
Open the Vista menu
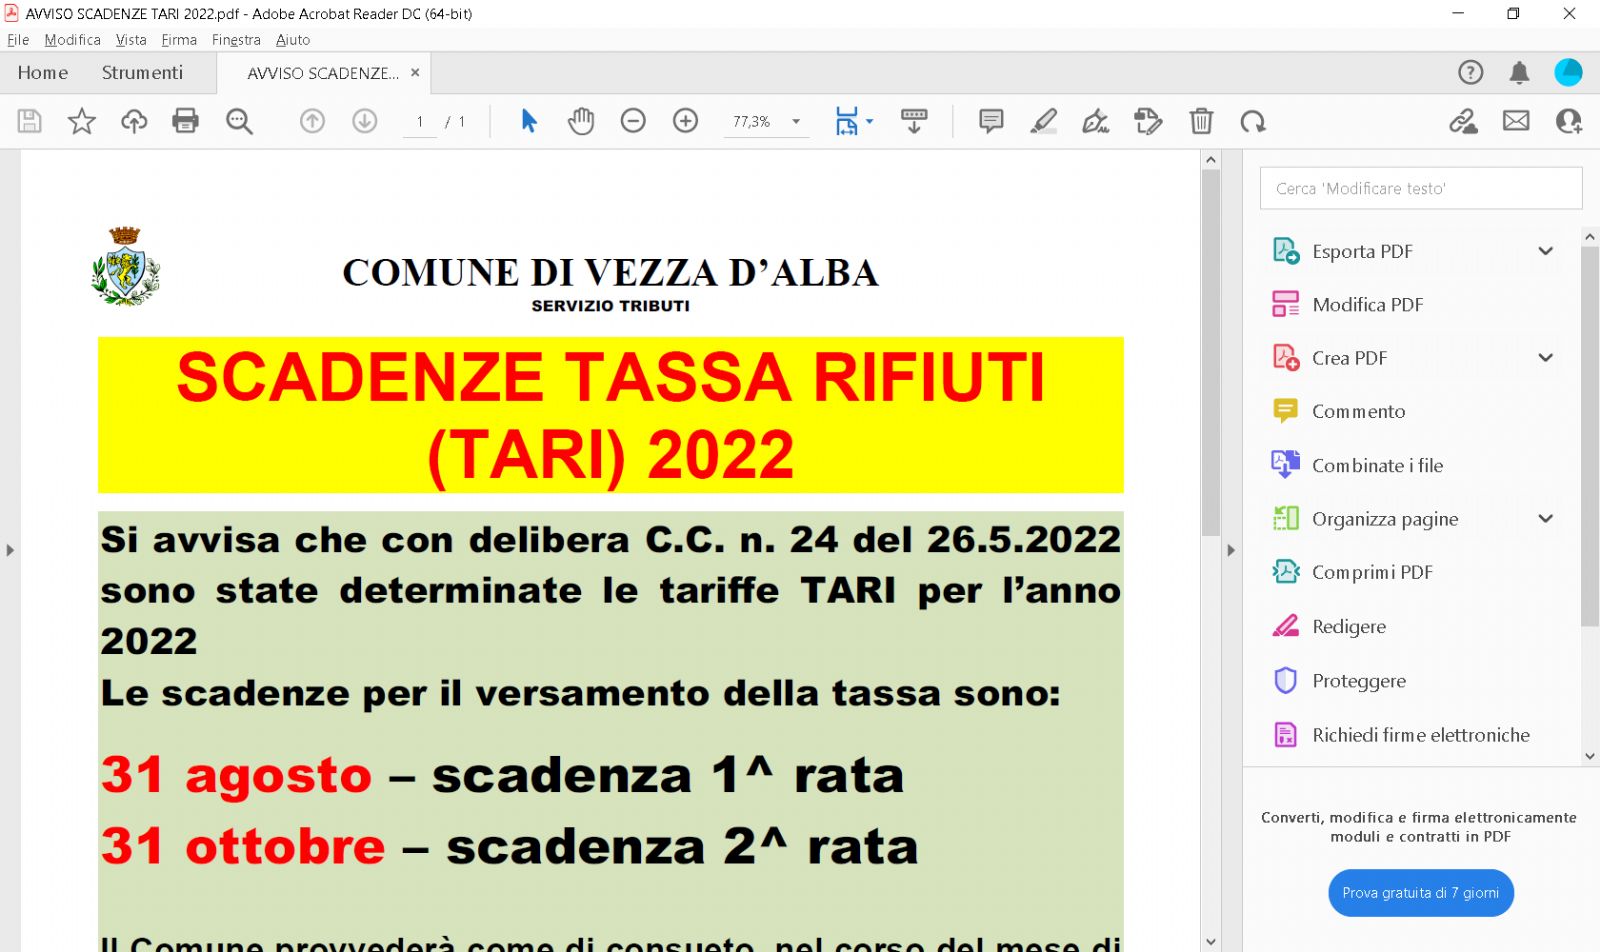[x=131, y=40]
